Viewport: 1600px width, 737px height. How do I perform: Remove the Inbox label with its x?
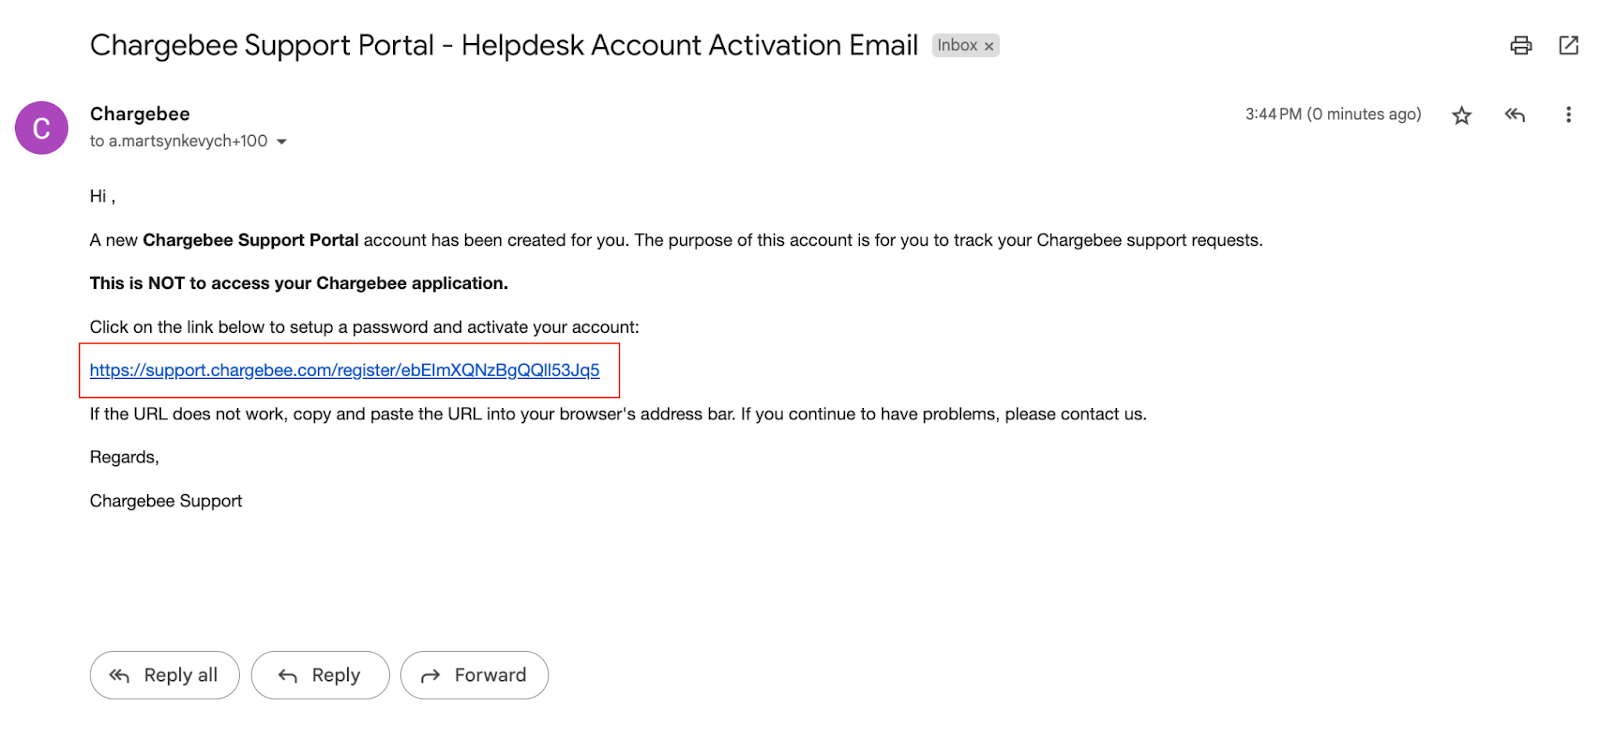(988, 46)
